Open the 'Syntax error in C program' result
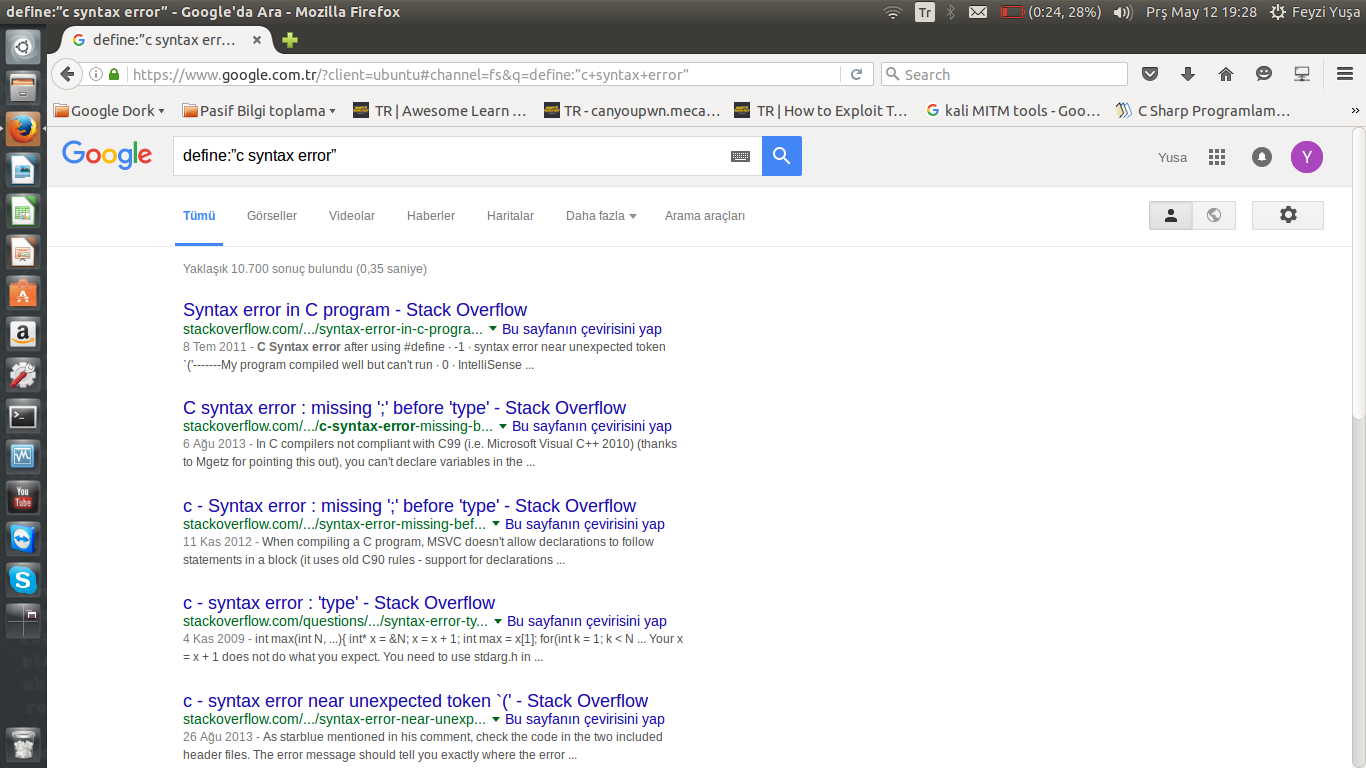 pyautogui.click(x=354, y=310)
